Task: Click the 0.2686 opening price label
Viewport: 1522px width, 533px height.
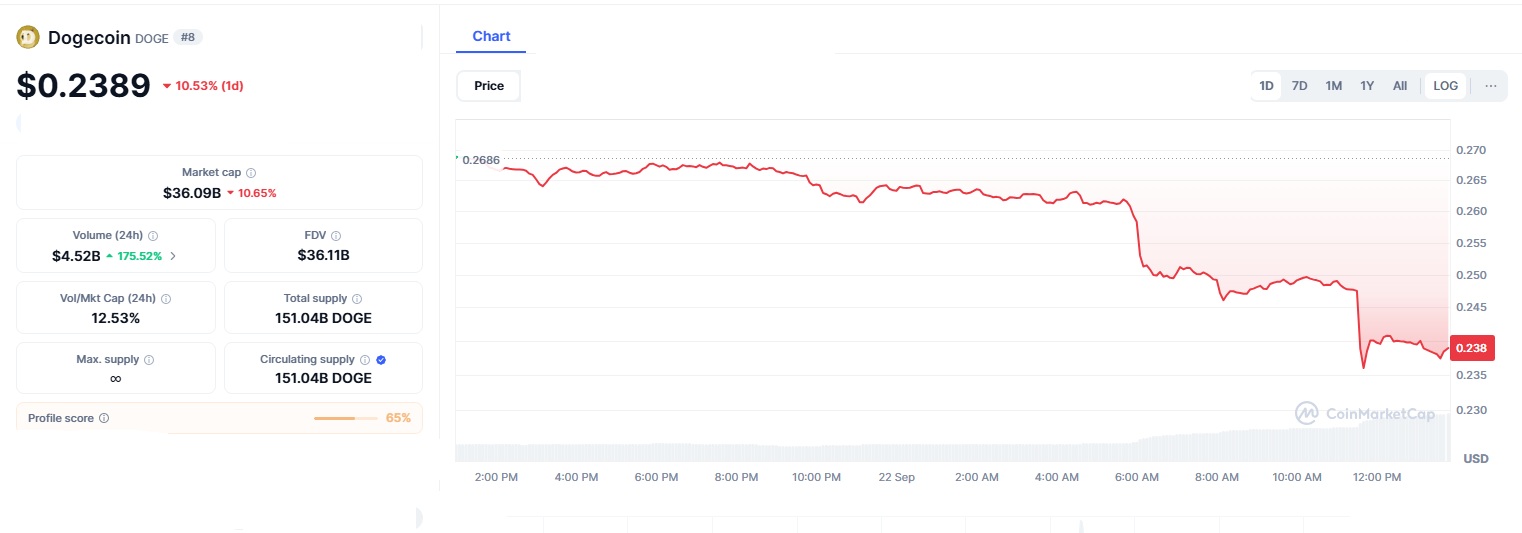Action: pyautogui.click(x=480, y=160)
